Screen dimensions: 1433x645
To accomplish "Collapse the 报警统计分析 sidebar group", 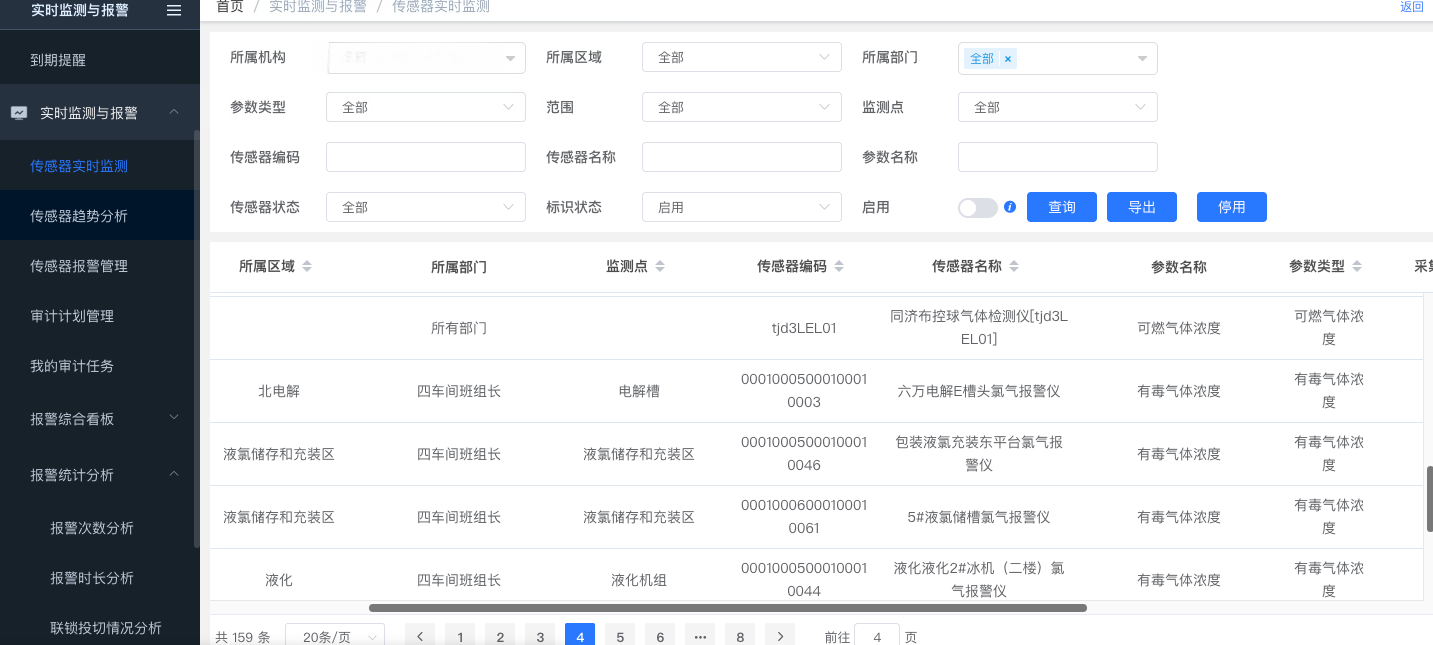I will 174,474.
